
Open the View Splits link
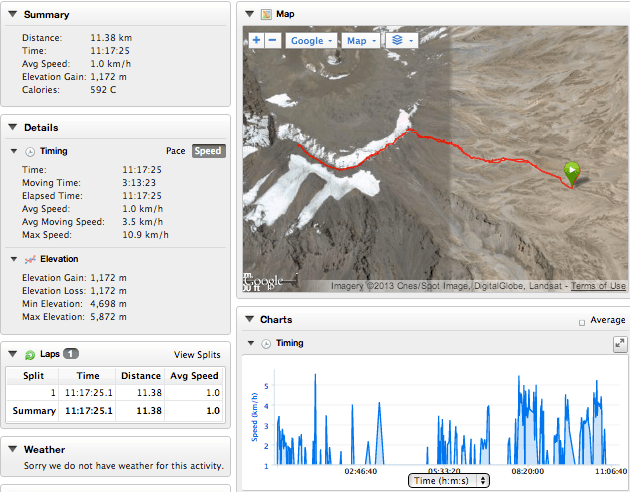pyautogui.click(x=197, y=354)
